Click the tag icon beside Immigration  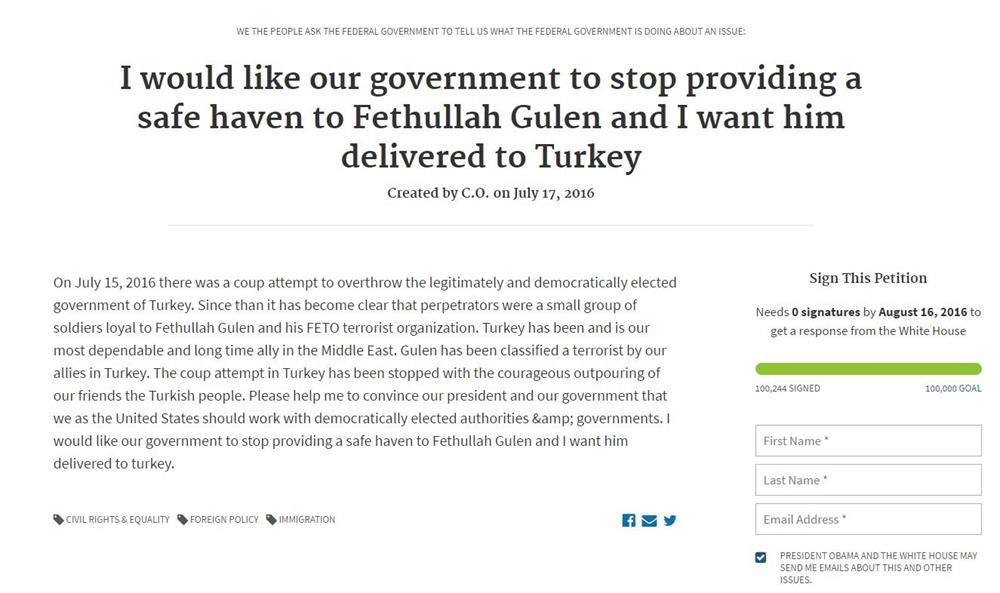272,520
